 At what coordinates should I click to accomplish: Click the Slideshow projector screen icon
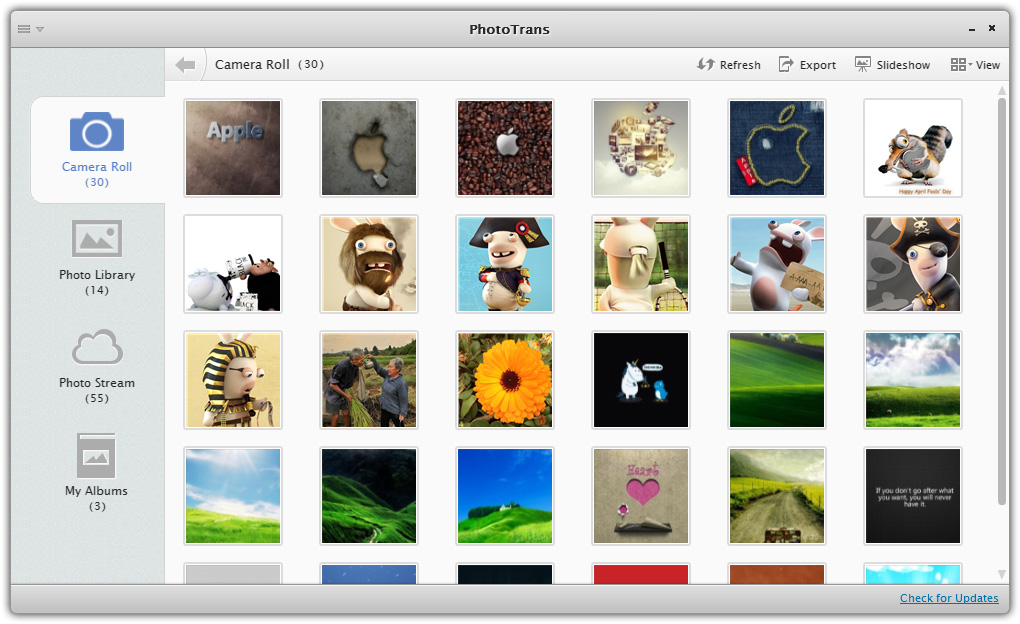pos(863,64)
